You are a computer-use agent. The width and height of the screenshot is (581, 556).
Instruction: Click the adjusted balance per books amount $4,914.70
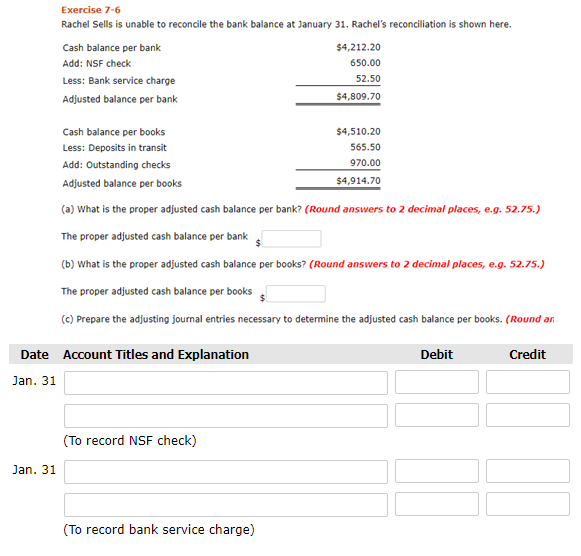pyautogui.click(x=358, y=180)
